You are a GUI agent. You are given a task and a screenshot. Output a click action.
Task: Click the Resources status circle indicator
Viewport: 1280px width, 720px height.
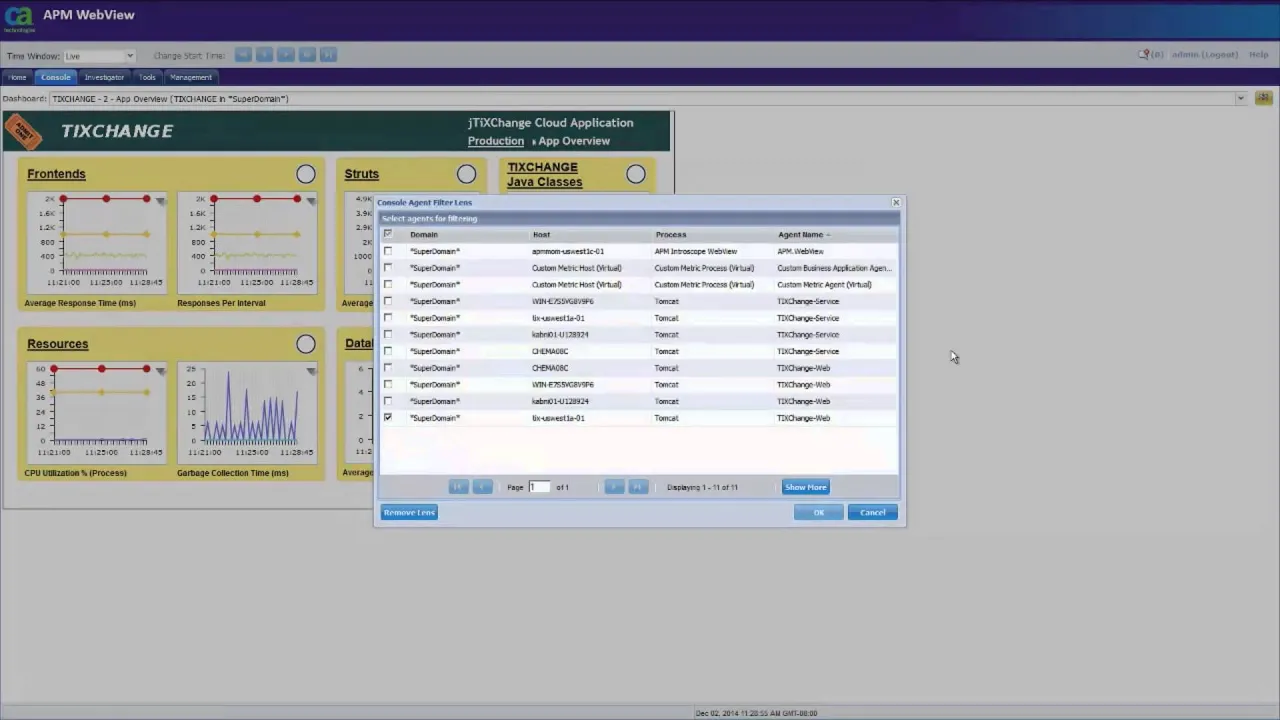(x=306, y=344)
